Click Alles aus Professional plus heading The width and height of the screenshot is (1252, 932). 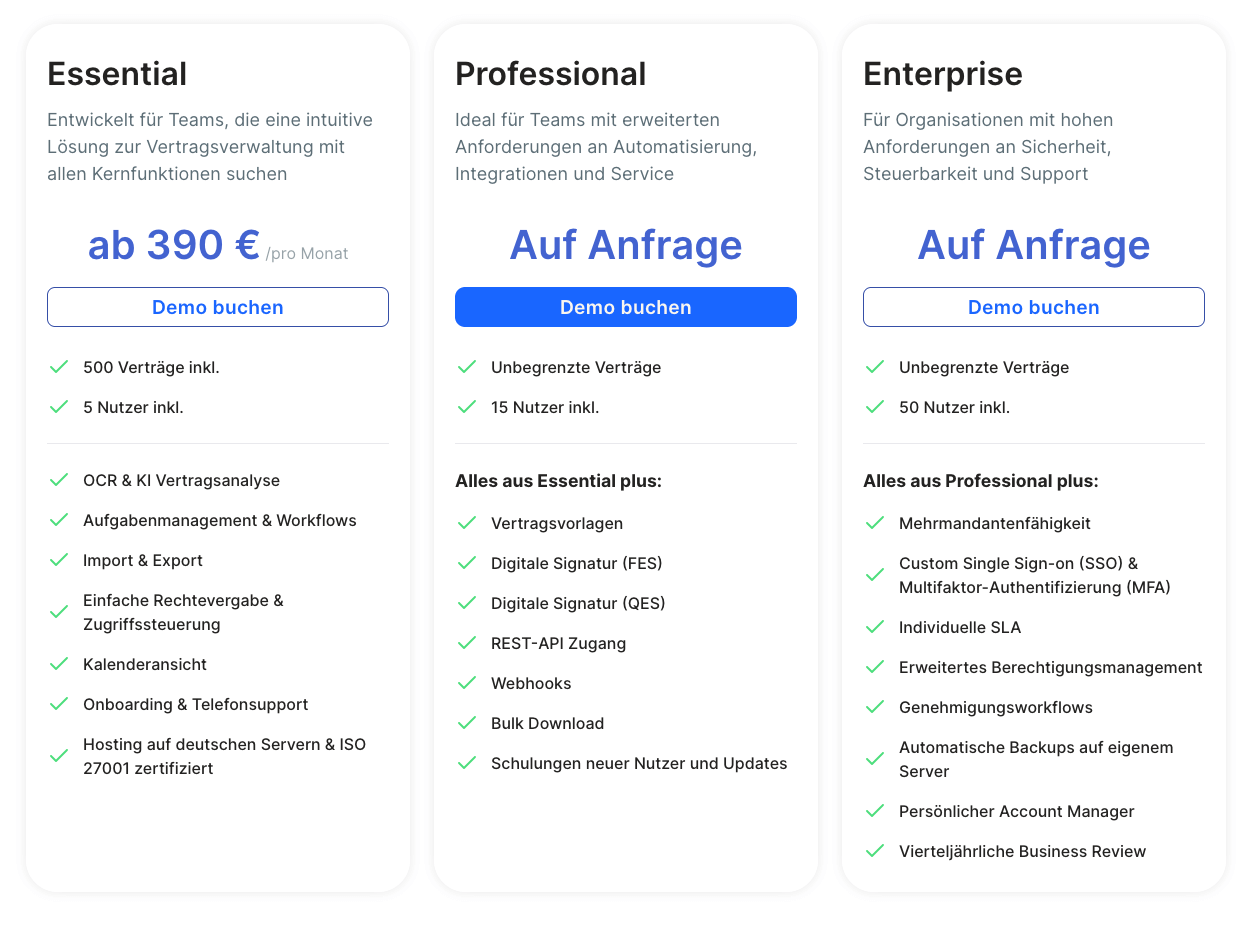[980, 481]
